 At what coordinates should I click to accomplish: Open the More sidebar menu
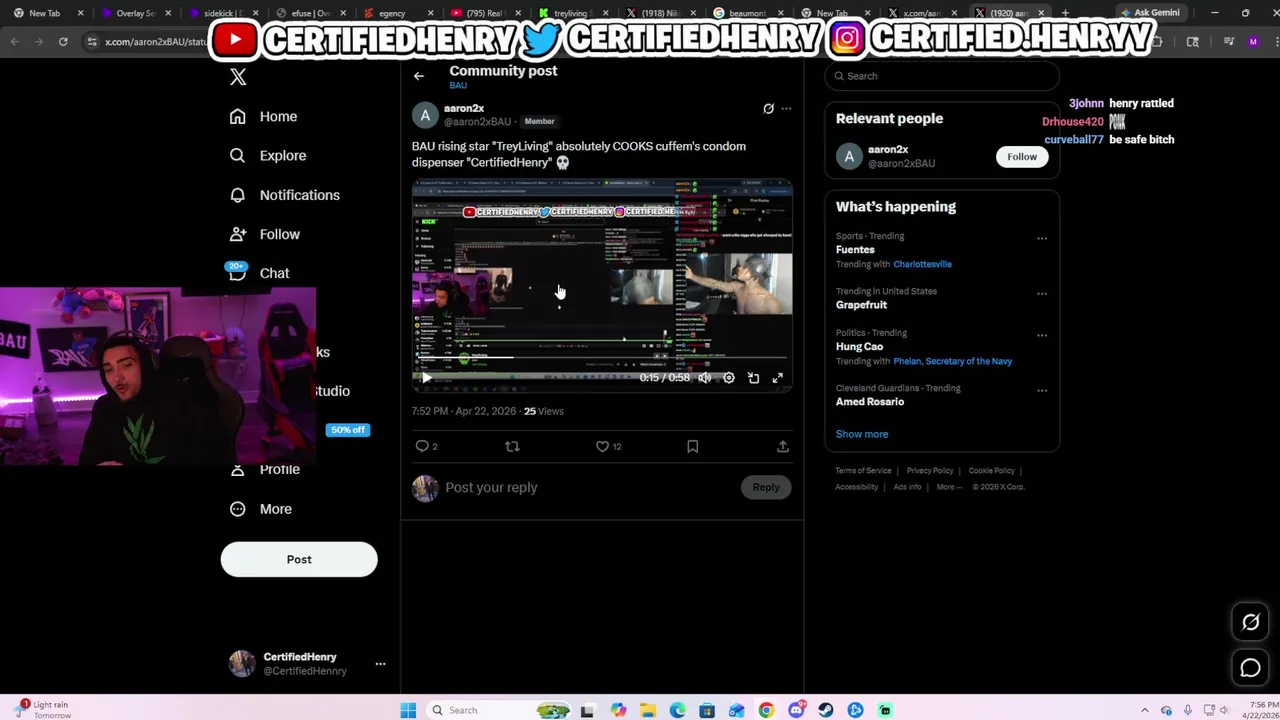260,509
